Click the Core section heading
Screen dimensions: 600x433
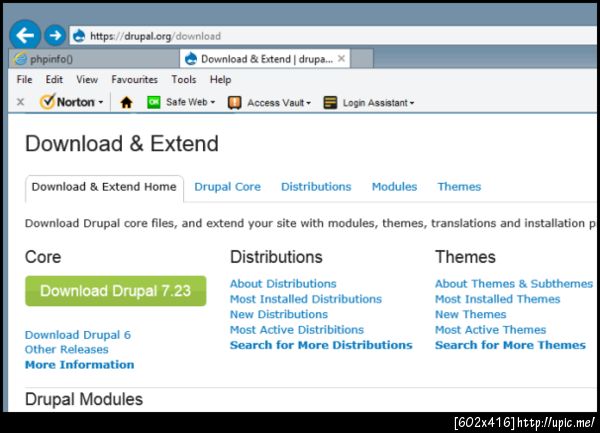coord(43,257)
